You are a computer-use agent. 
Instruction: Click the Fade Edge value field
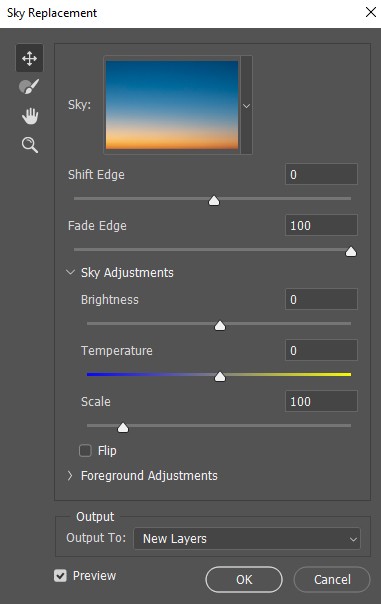tap(321, 225)
